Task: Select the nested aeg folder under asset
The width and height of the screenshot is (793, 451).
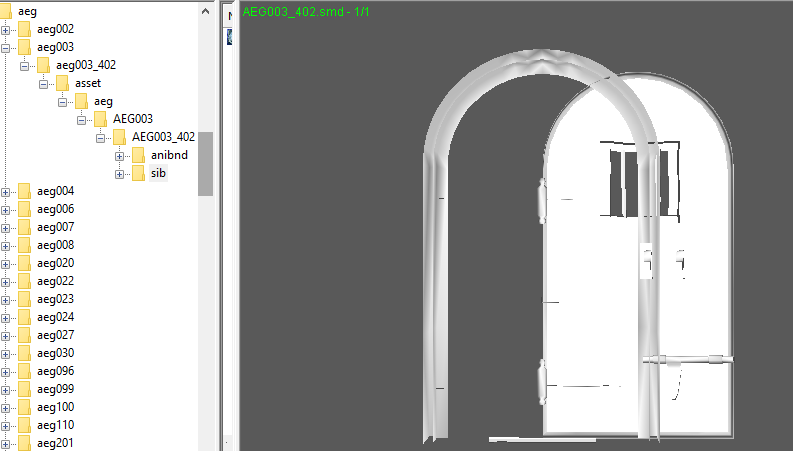Action: pos(103,101)
